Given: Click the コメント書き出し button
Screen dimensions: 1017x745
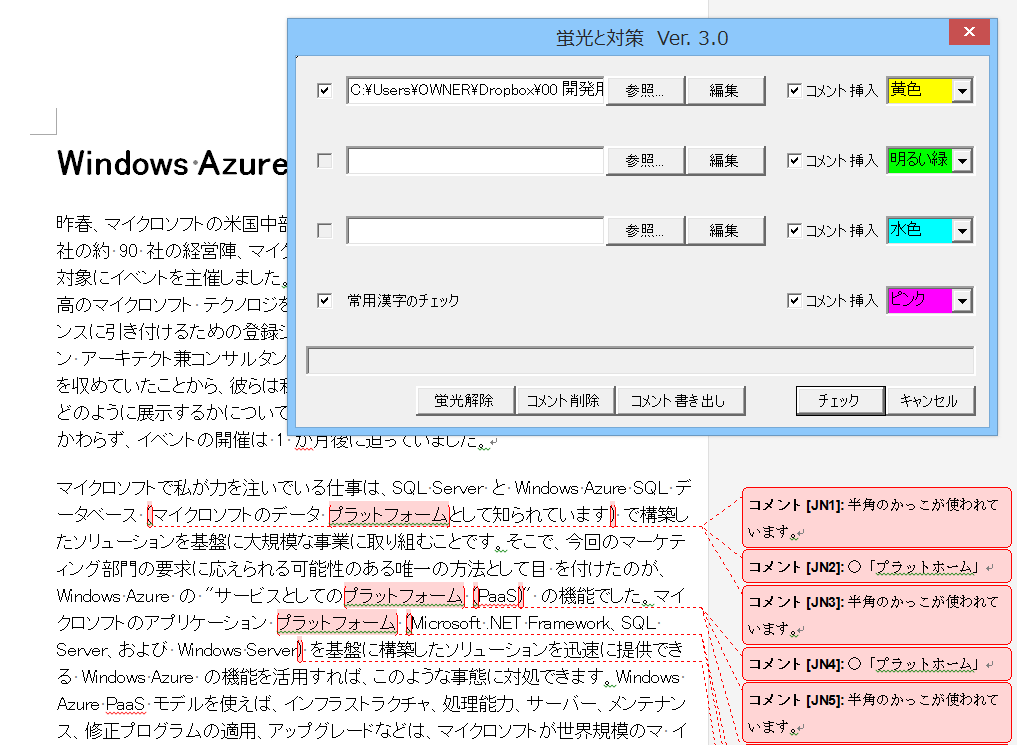Looking at the screenshot, I should [x=682, y=401].
